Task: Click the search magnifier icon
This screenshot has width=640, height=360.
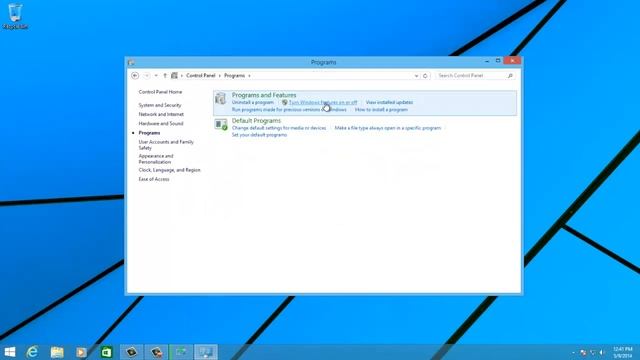Action: (510, 76)
